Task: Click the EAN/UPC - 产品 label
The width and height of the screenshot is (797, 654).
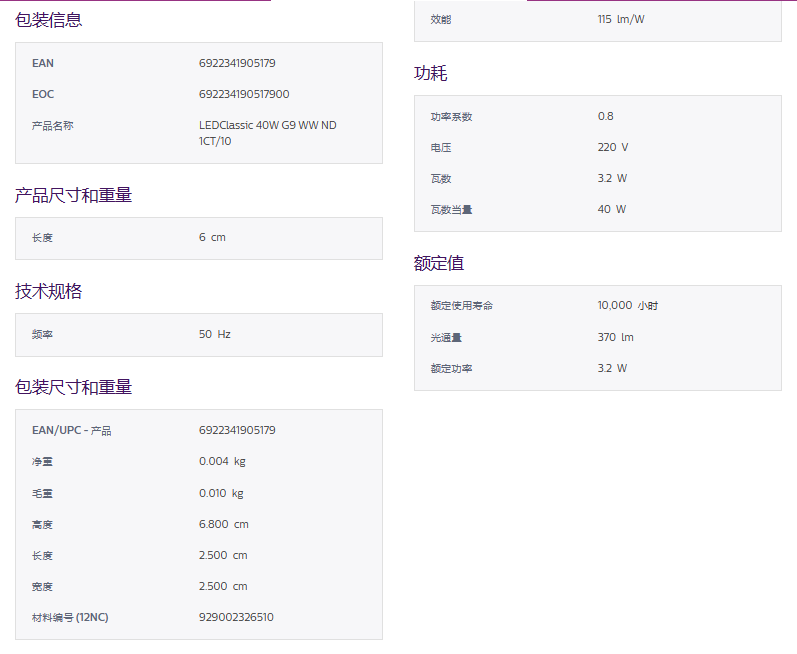Action: [x=71, y=430]
